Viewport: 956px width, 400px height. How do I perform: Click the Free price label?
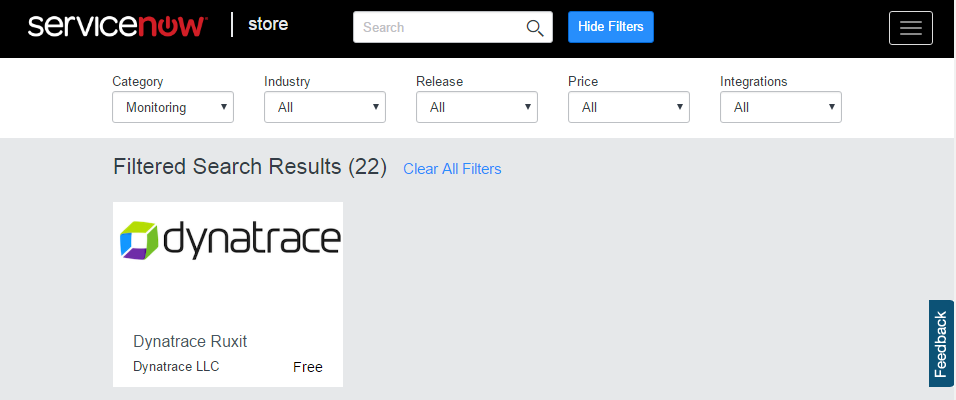click(308, 367)
